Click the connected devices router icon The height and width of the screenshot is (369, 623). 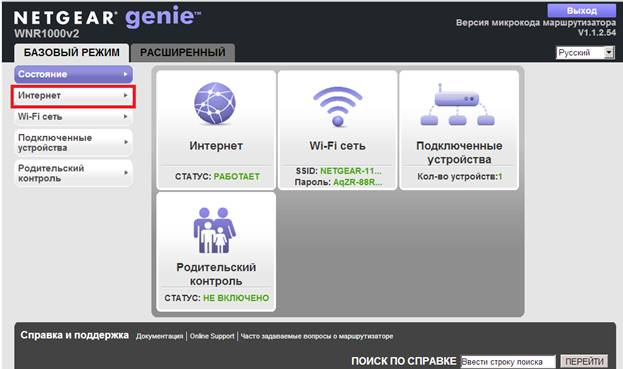[x=458, y=105]
